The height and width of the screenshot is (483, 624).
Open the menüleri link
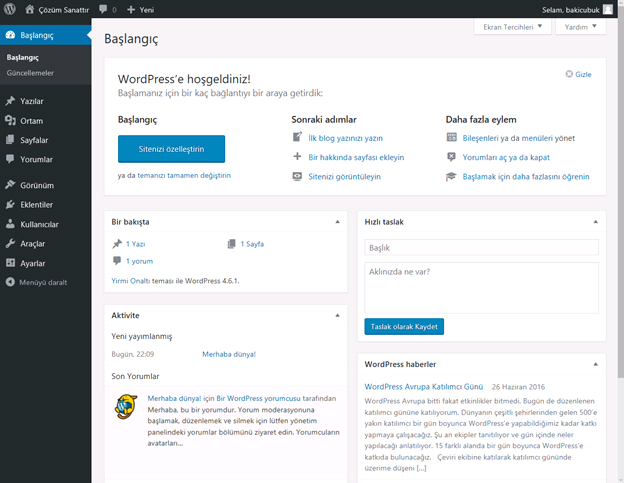tap(537, 138)
